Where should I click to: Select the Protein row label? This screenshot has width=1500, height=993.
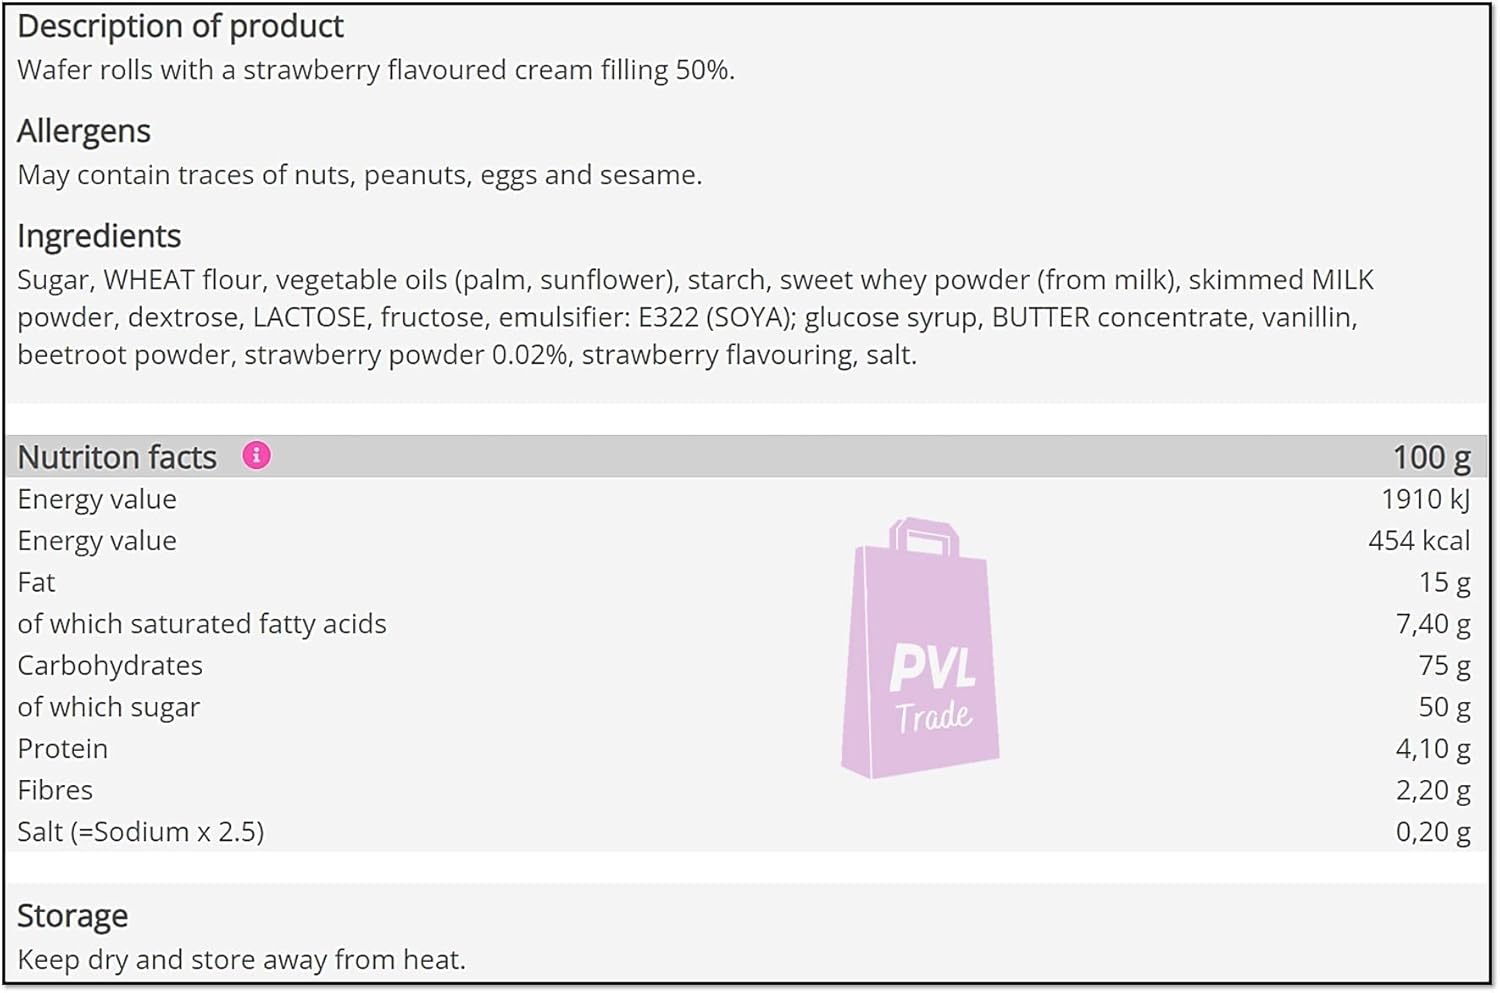(62, 749)
